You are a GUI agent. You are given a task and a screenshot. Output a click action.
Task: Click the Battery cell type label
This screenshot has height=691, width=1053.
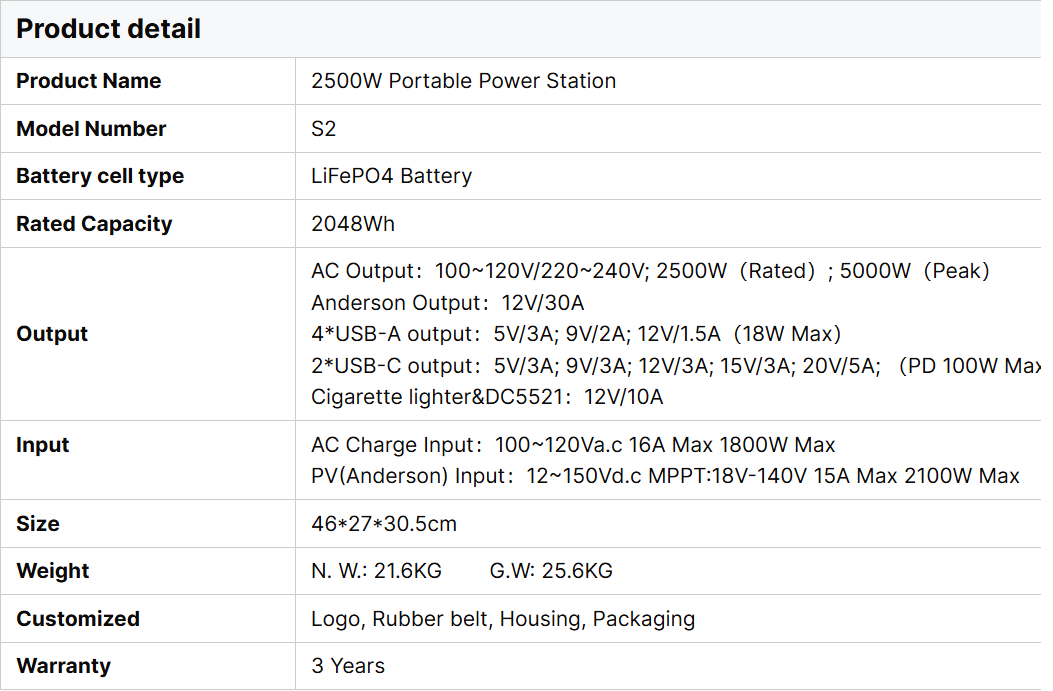tap(100, 176)
